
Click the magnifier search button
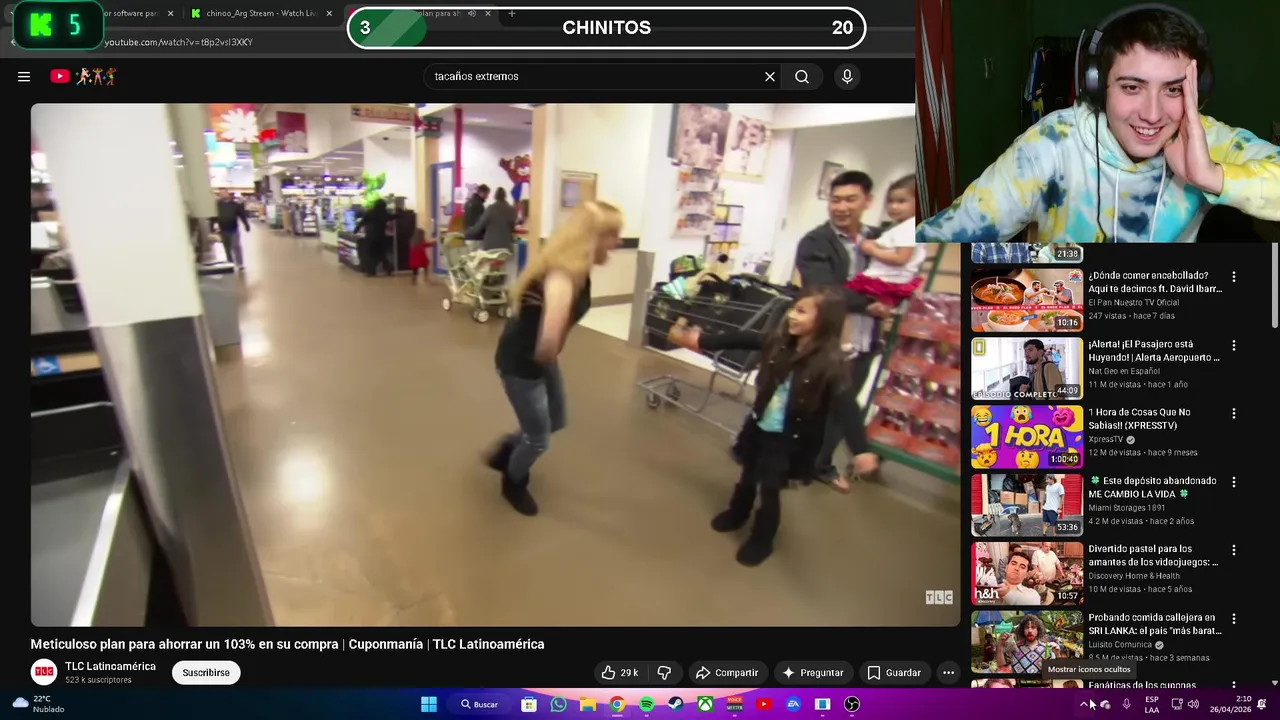pos(802,76)
